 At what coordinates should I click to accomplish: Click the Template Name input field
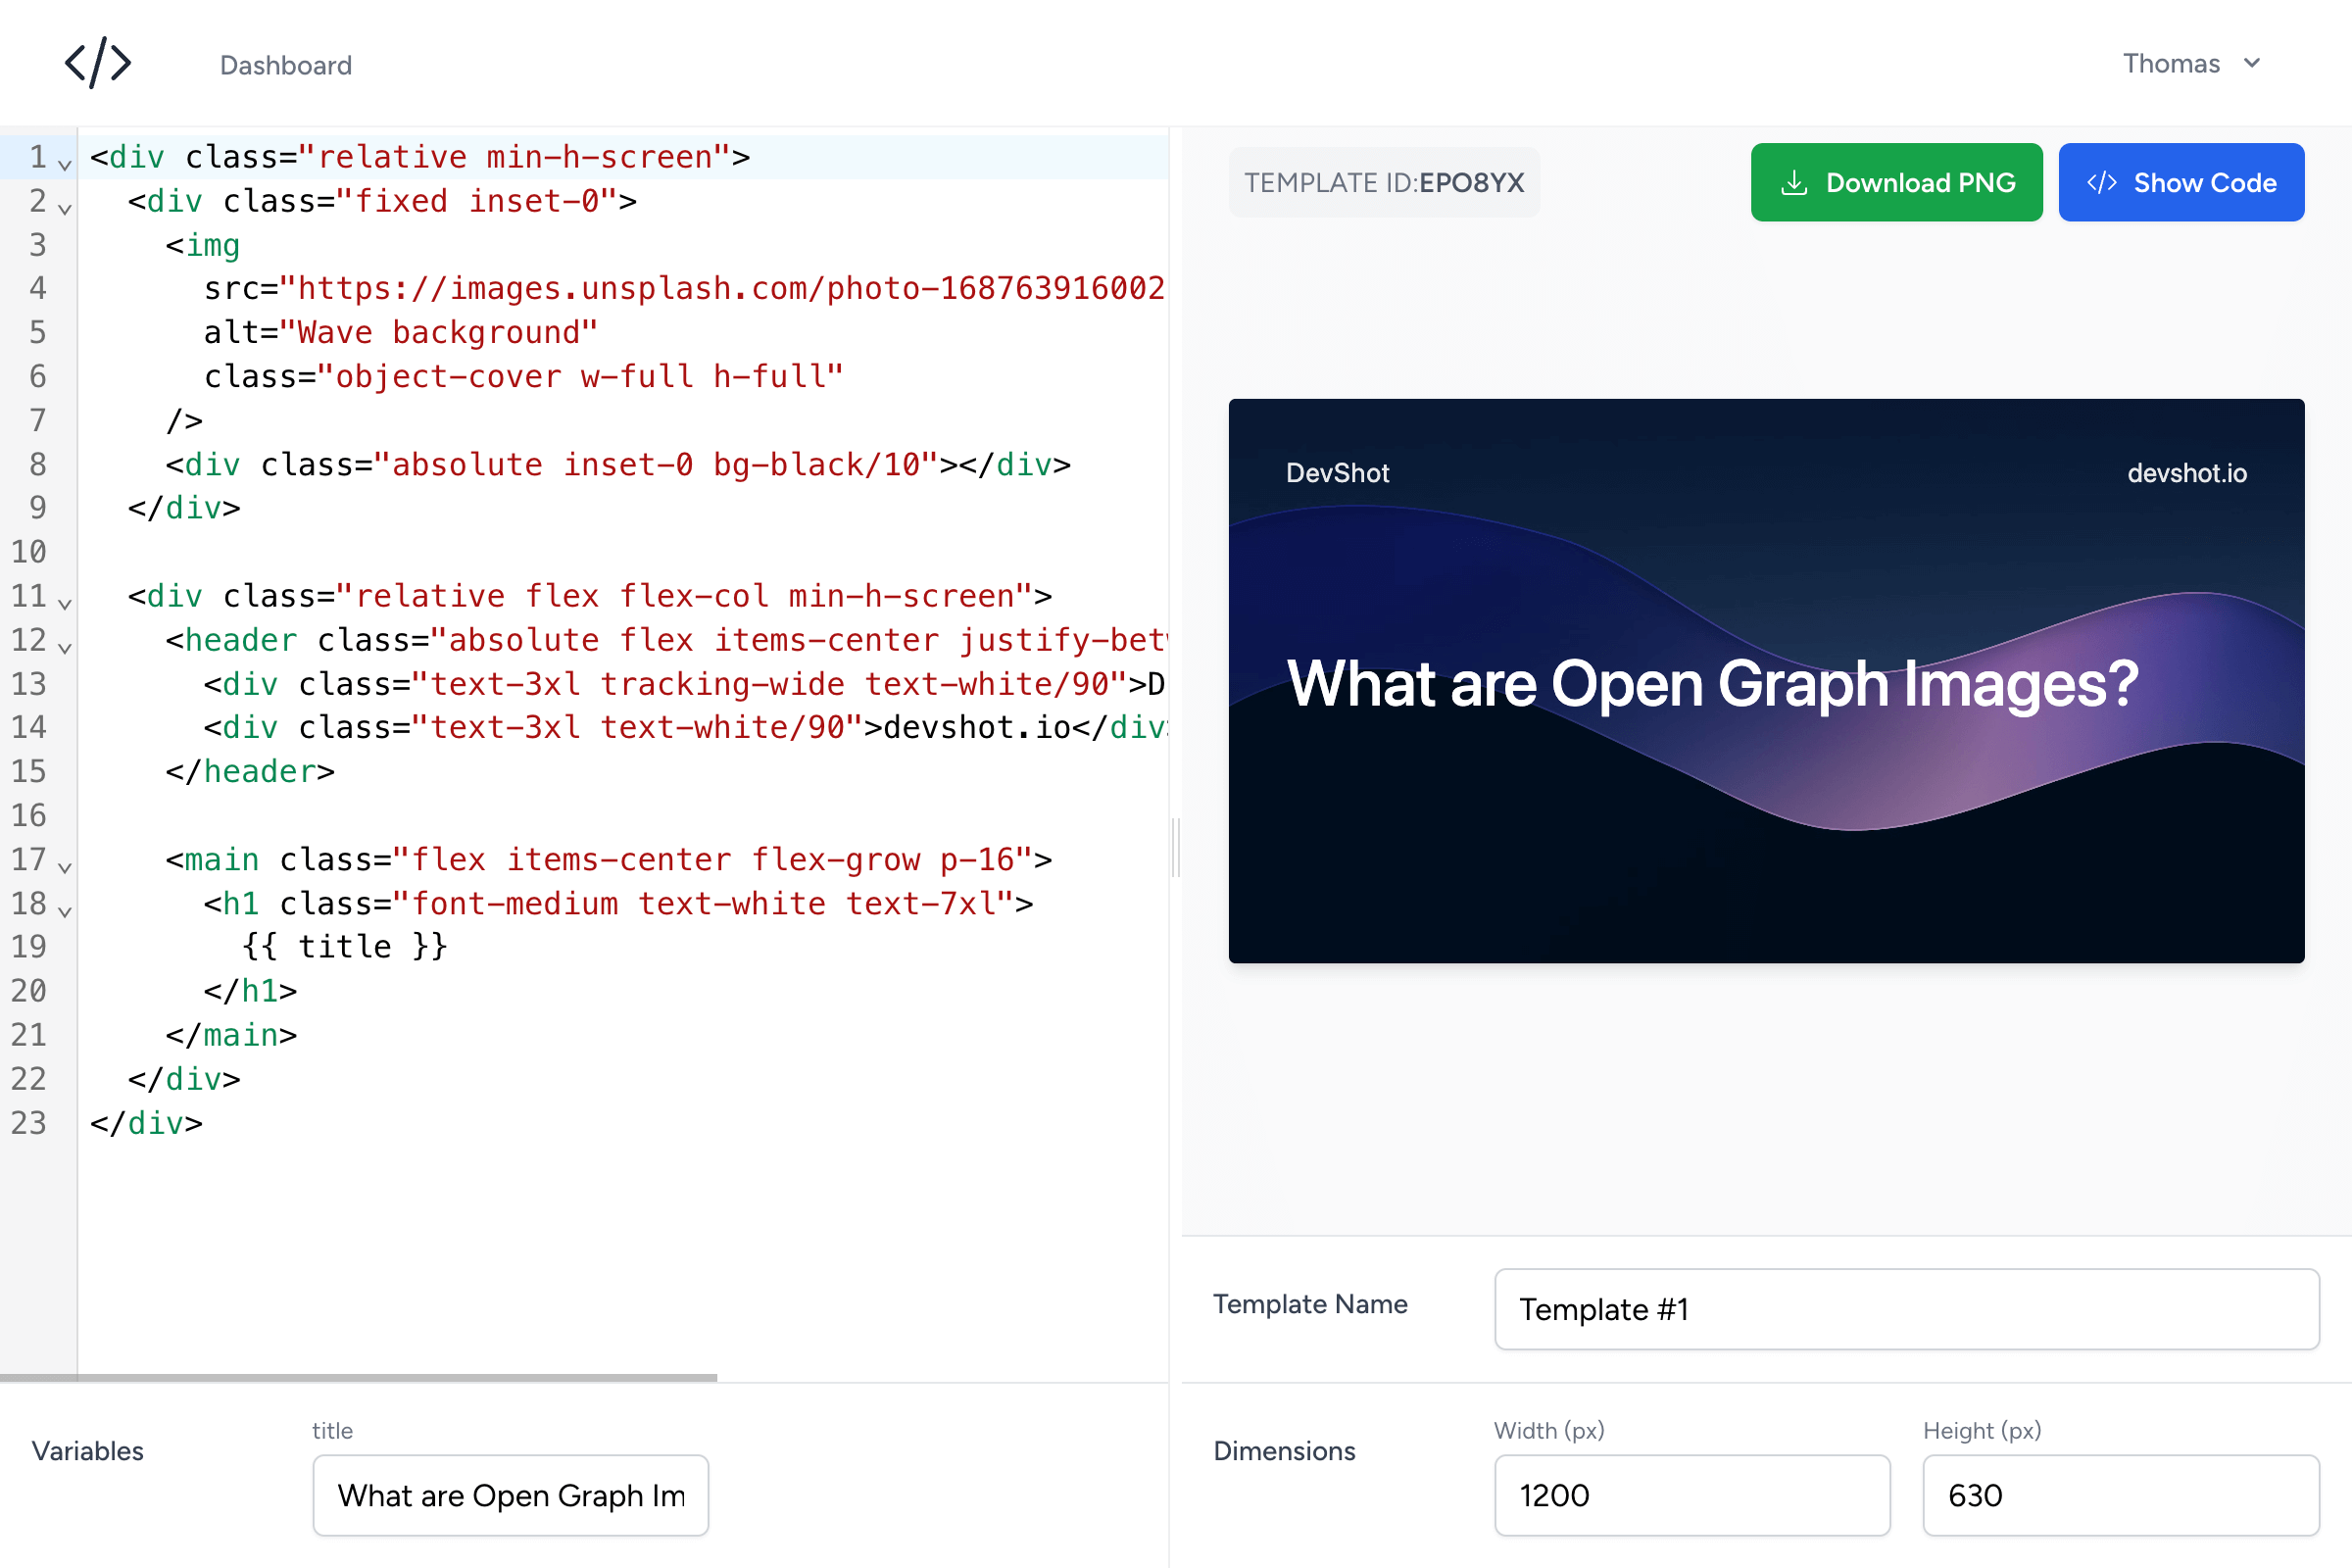coord(1905,1309)
